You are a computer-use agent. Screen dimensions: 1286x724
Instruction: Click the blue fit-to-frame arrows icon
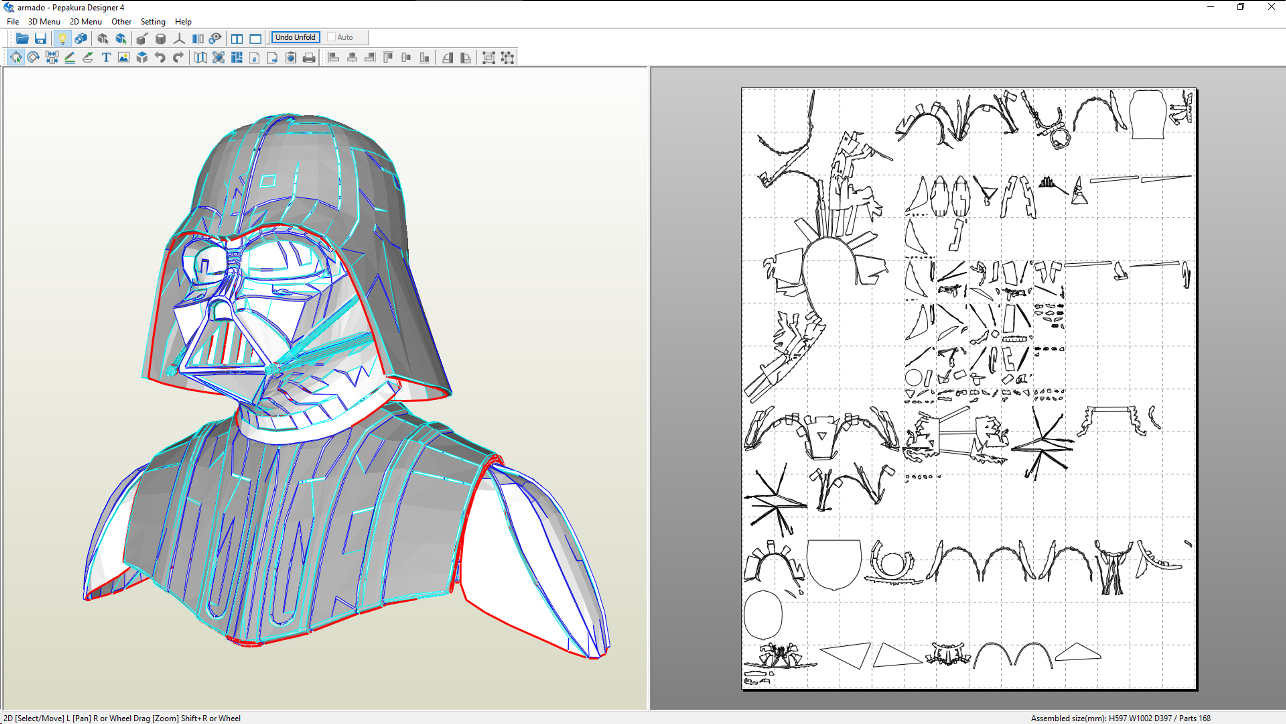(218, 57)
